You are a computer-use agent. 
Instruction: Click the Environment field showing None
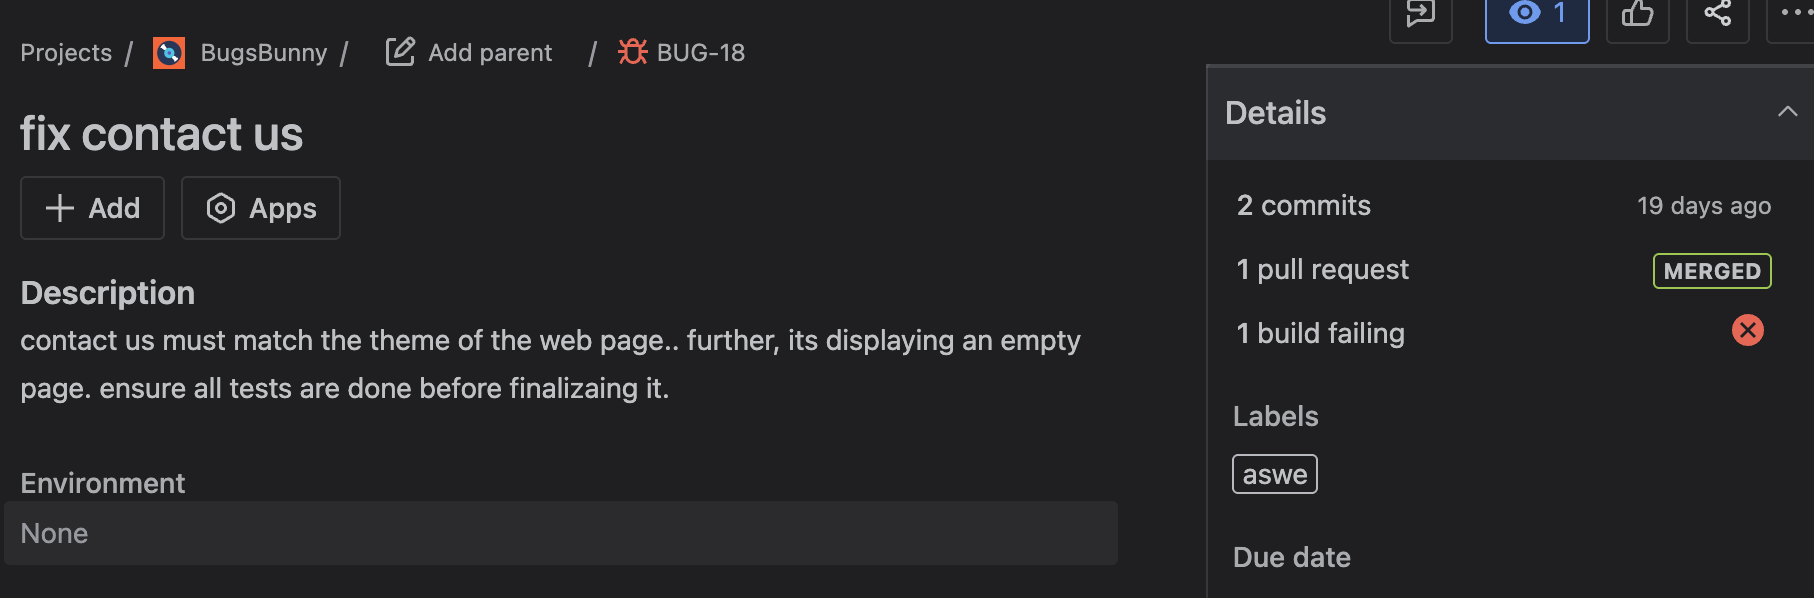(560, 533)
